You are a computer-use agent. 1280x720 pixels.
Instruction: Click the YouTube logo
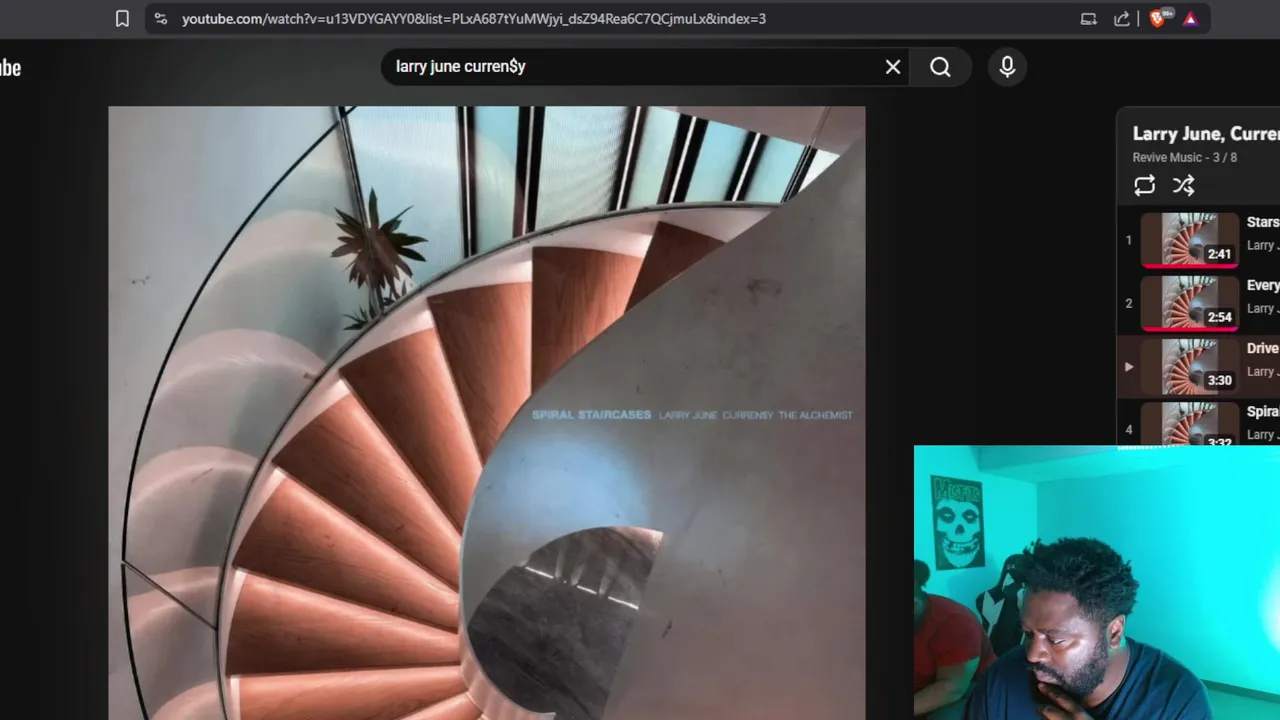point(10,68)
